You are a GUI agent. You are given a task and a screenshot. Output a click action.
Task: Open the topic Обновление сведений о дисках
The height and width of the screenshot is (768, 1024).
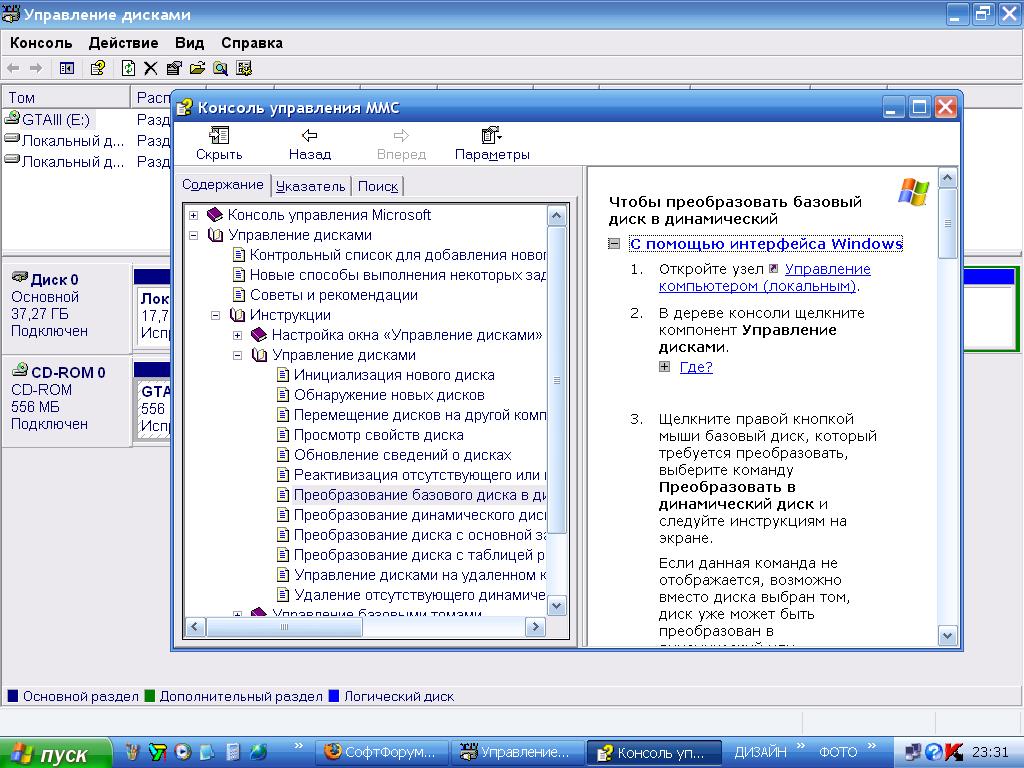click(402, 455)
